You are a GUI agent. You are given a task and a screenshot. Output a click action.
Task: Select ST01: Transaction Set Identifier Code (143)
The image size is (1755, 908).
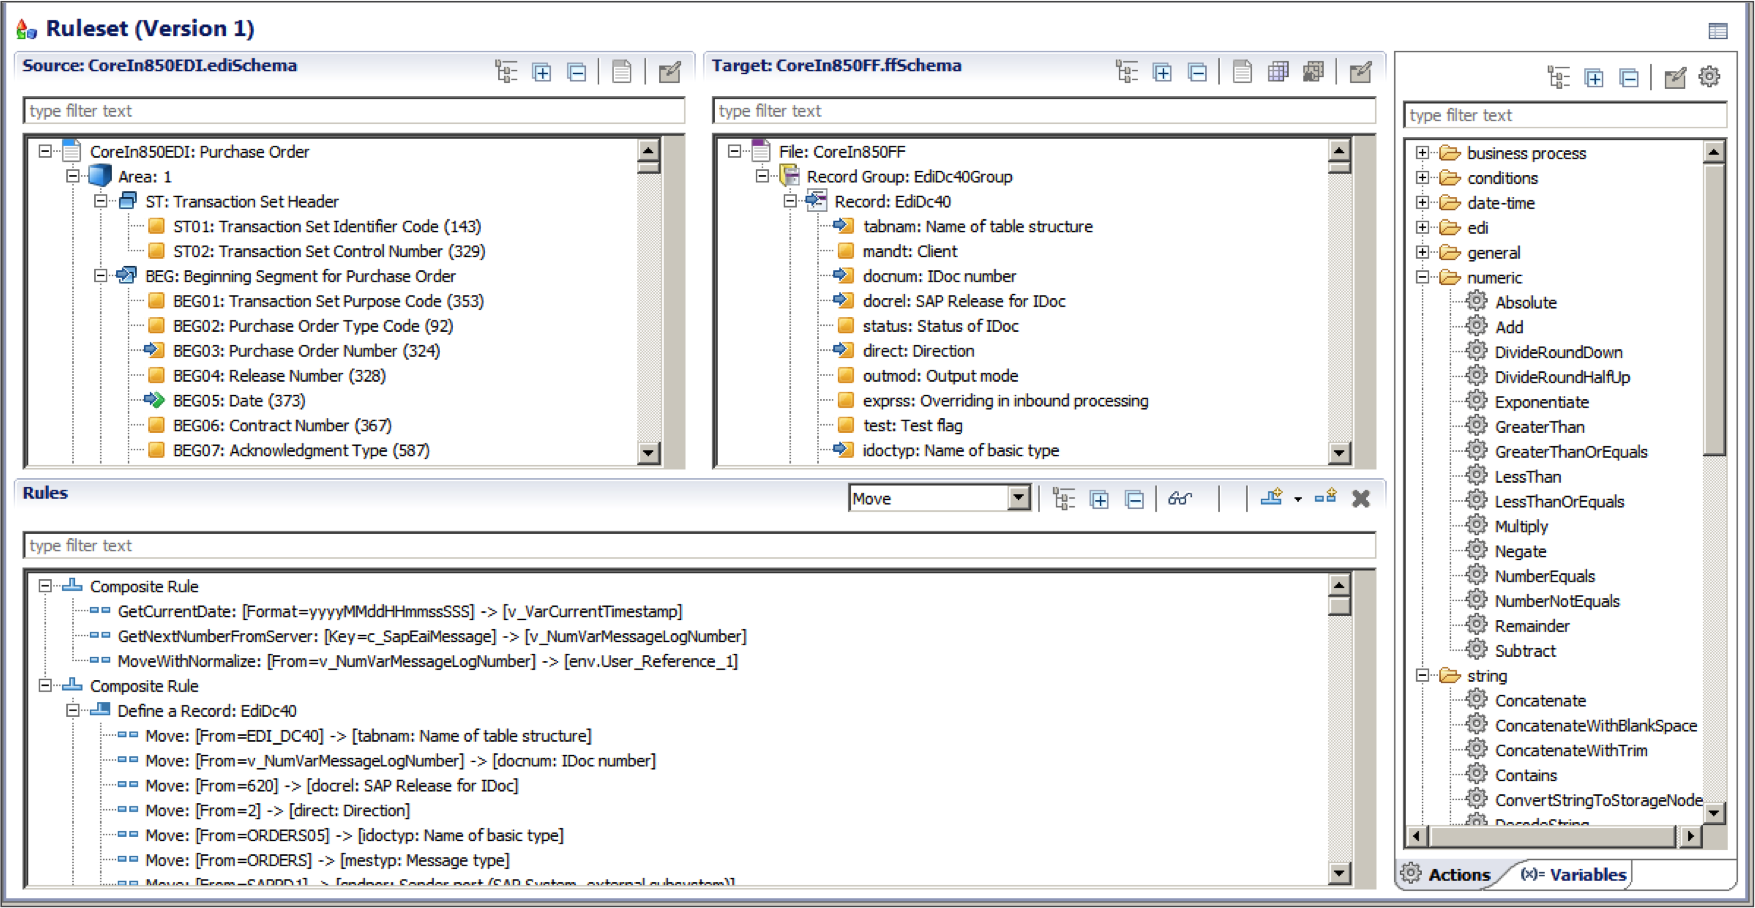tap(327, 227)
